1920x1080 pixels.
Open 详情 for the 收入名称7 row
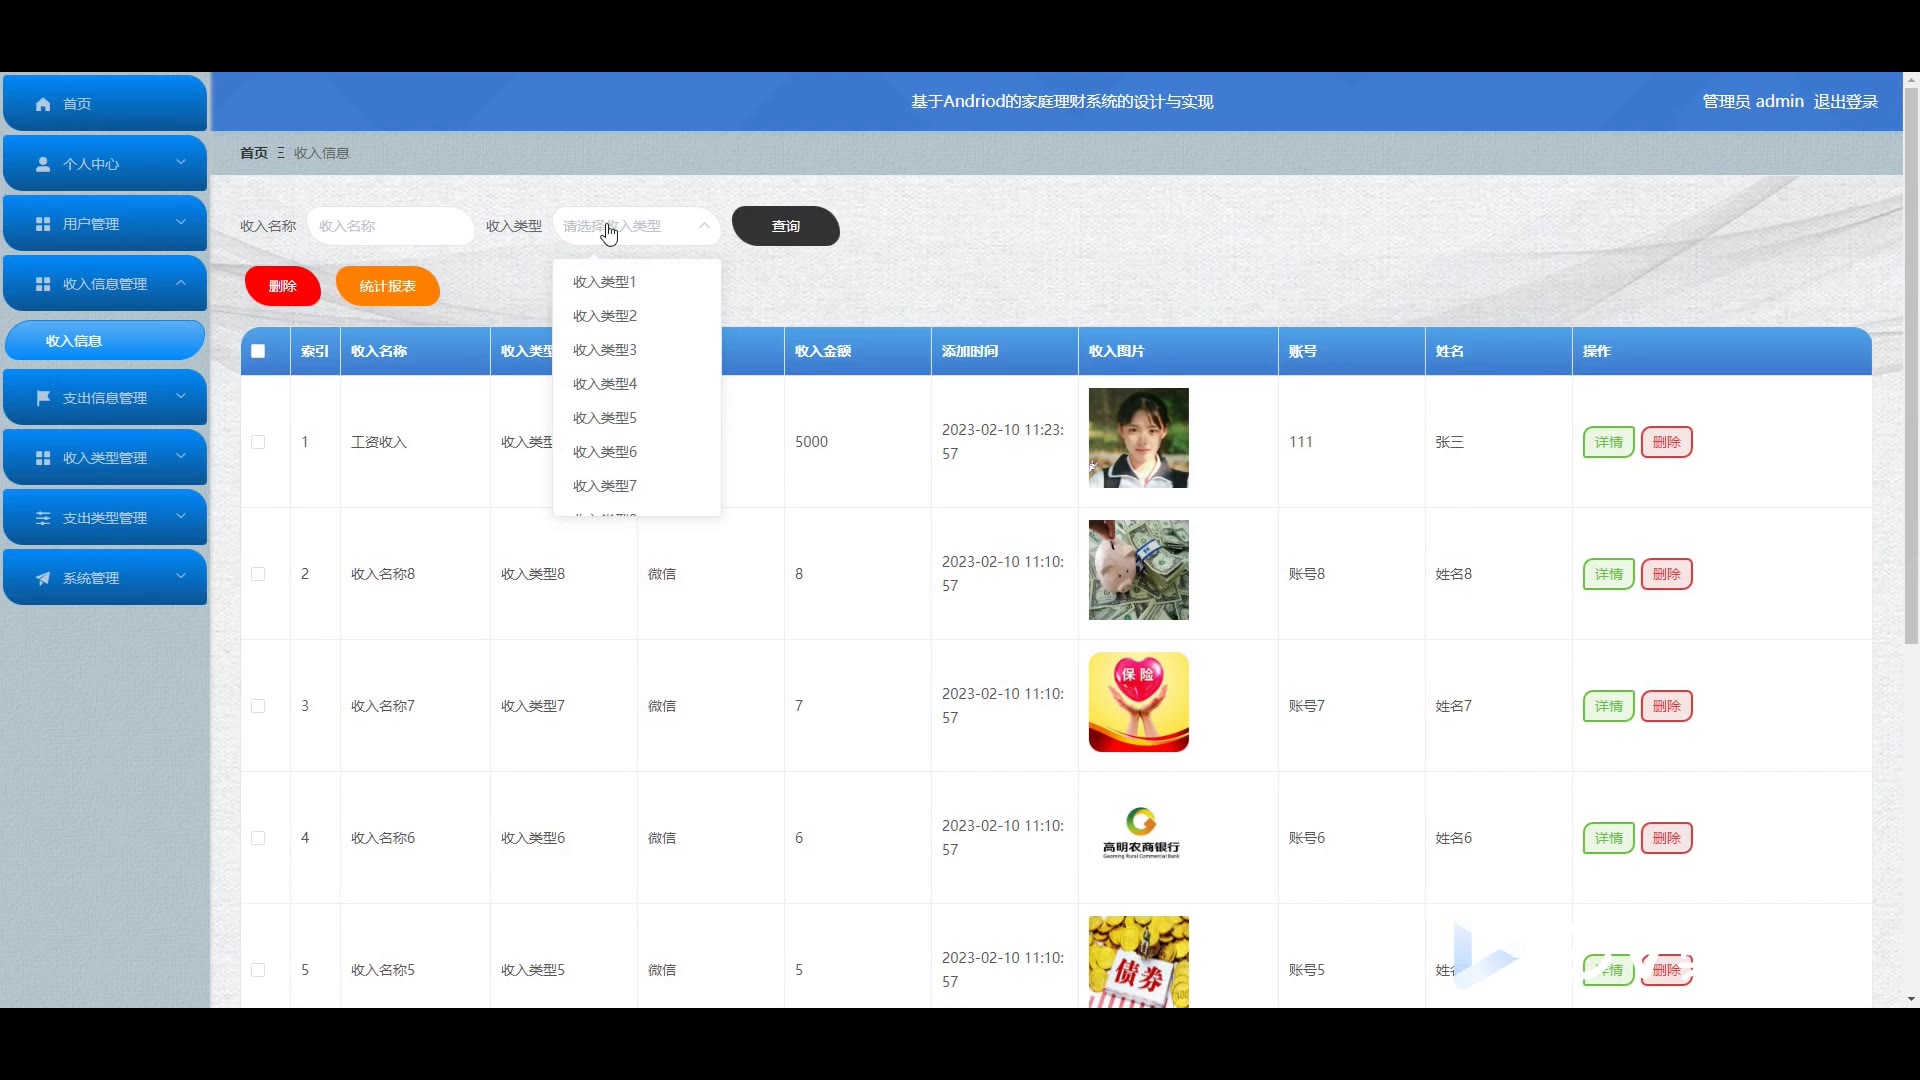[x=1609, y=706]
